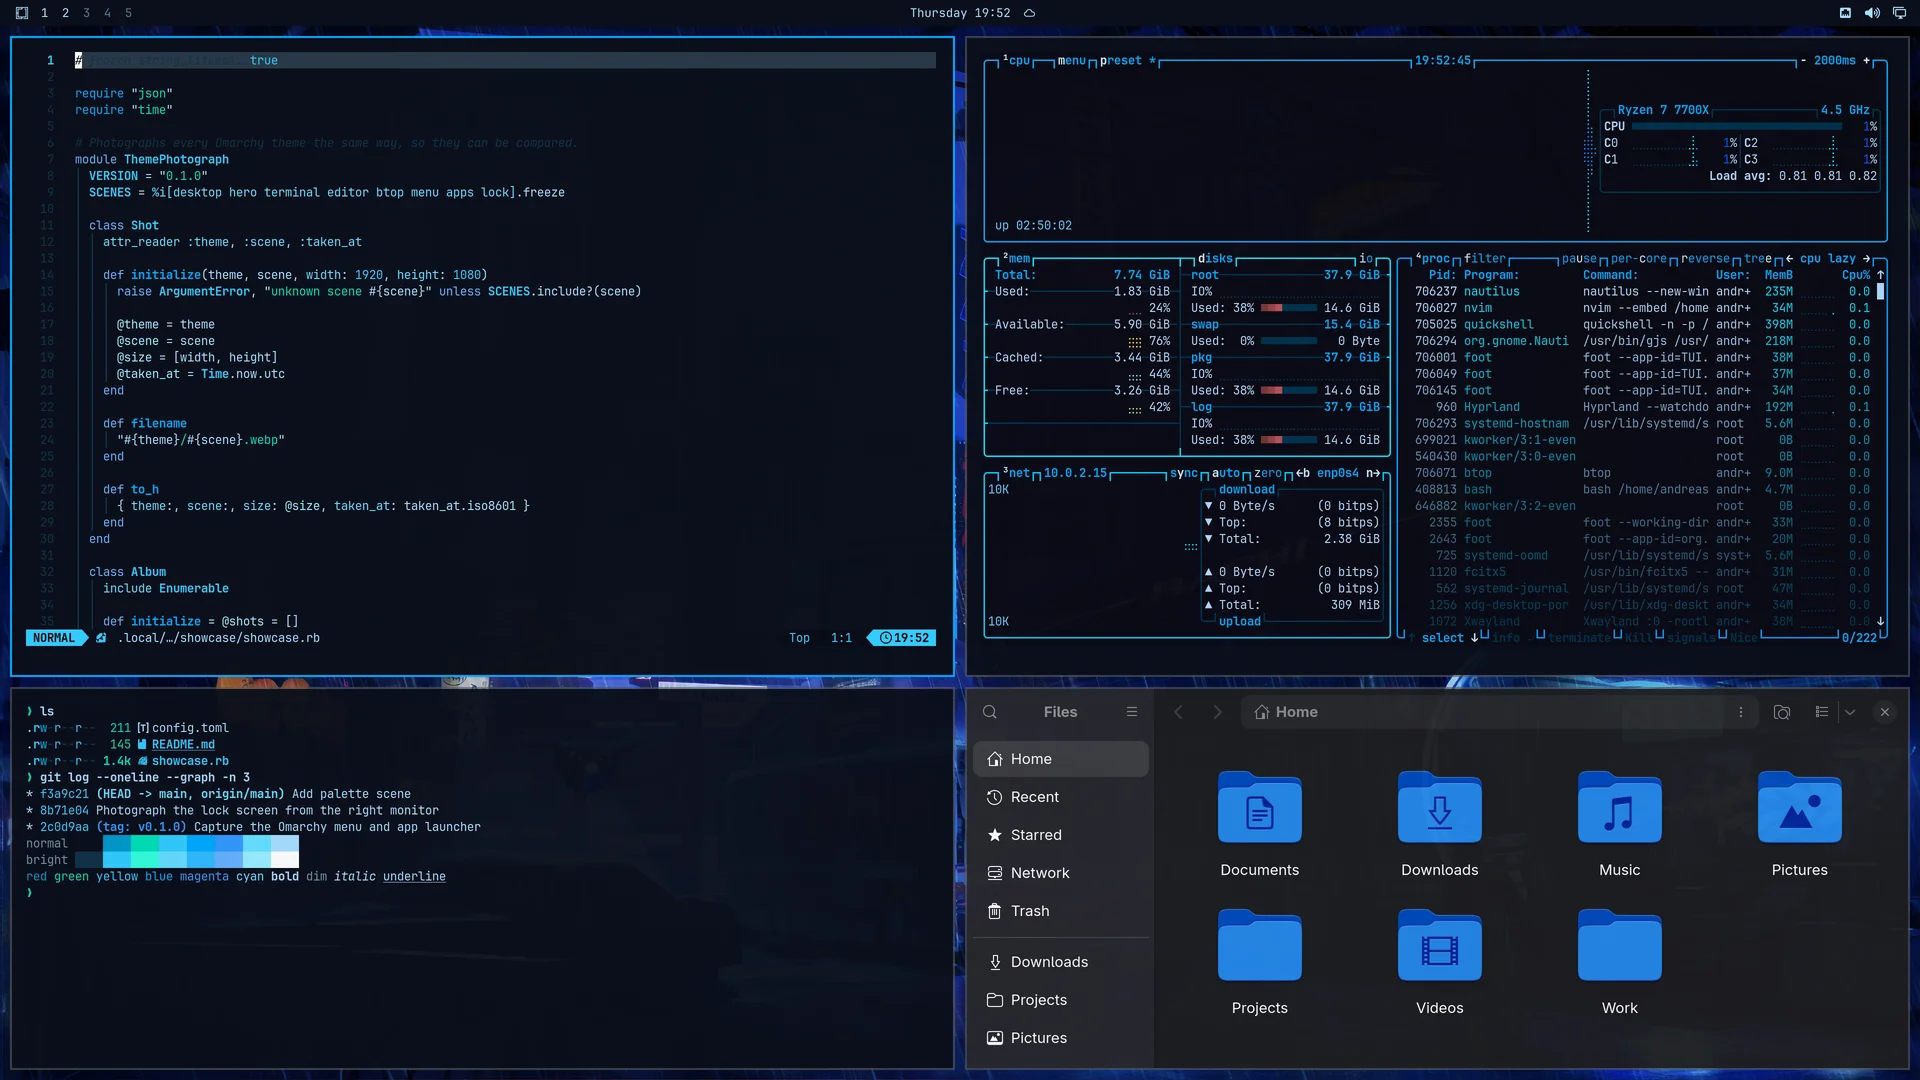
Task: Click README.md link in terminal listing
Action: [183, 745]
